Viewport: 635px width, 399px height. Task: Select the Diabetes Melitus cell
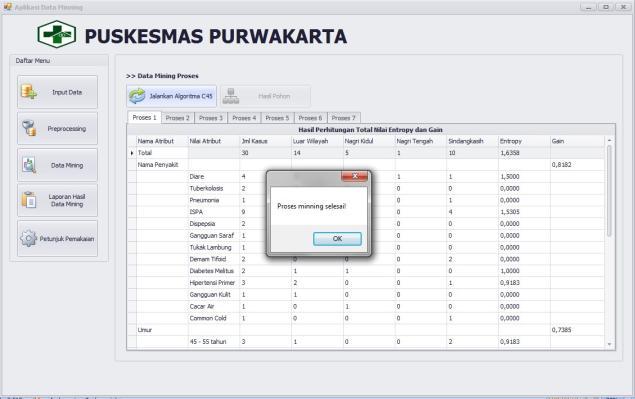[214, 271]
